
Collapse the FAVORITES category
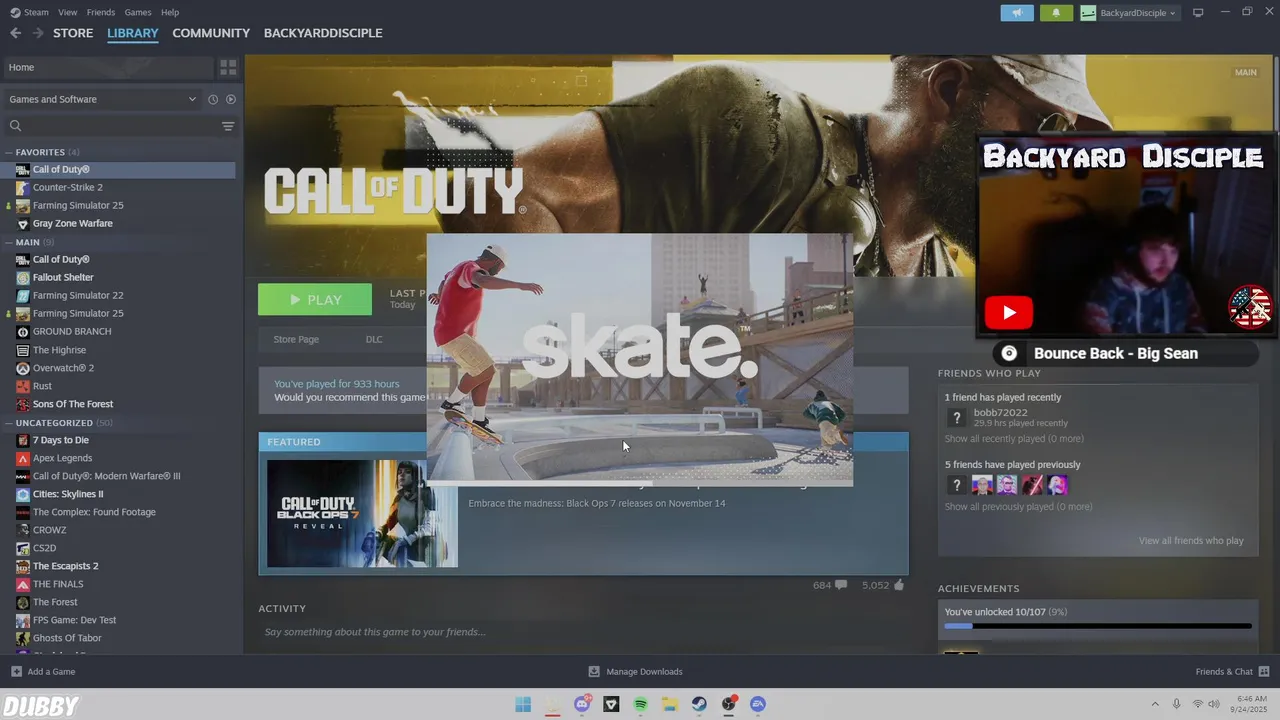click(8, 152)
